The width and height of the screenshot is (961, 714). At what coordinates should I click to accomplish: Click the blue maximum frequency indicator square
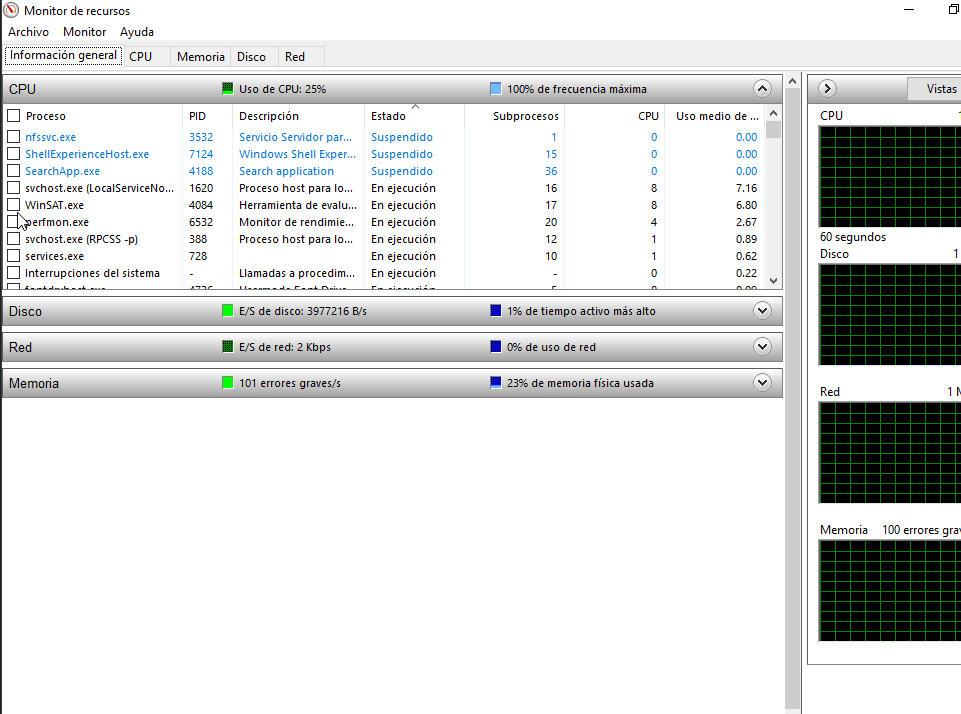[x=496, y=89]
